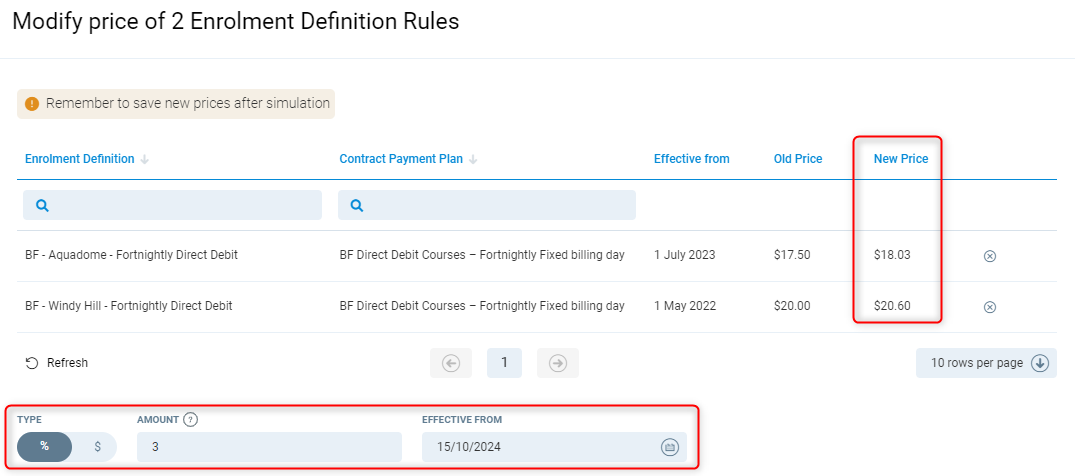Click the Refresh icon
Screen dimensions: 1075x476
[x=32, y=363]
